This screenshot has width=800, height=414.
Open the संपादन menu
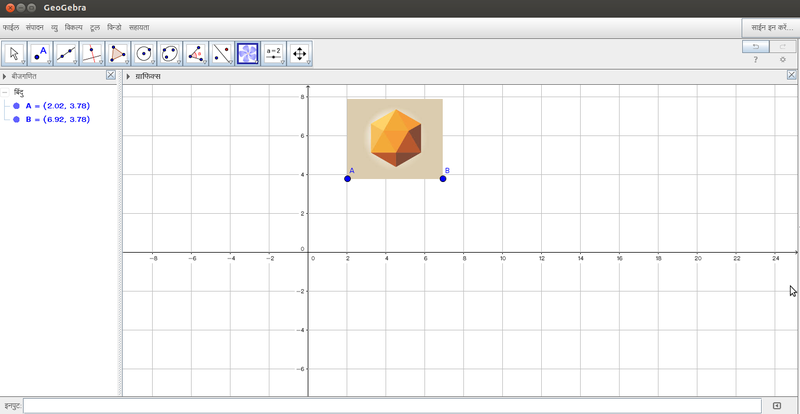[35, 28]
